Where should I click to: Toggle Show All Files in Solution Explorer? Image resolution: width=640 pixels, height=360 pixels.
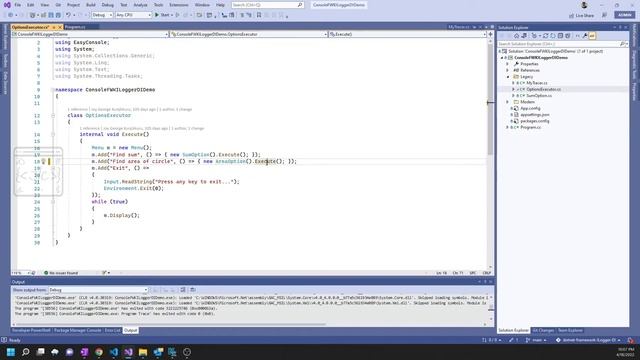(x=568, y=36)
